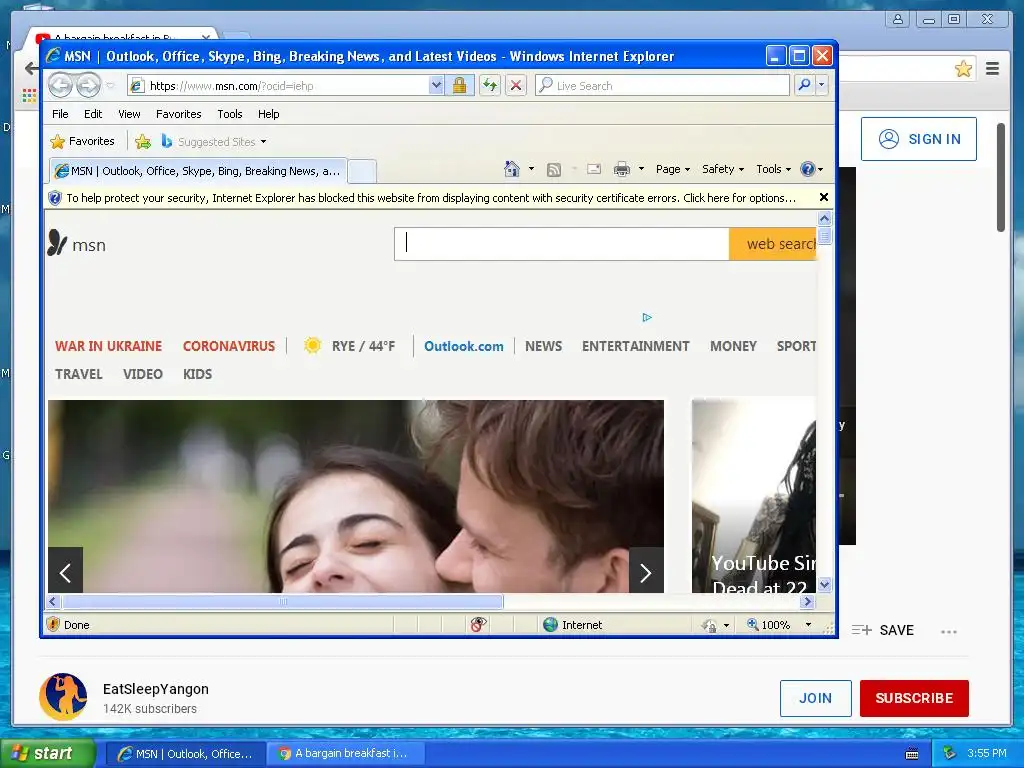Viewport: 1024px width, 768px height.
Task: Close the security information bar
Action: coord(824,197)
